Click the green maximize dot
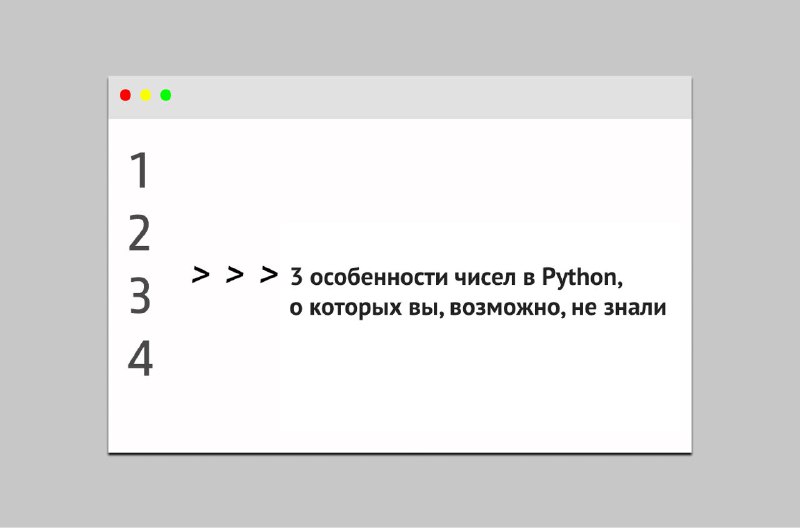Image resolution: width=800 pixels, height=528 pixels. click(x=166, y=95)
